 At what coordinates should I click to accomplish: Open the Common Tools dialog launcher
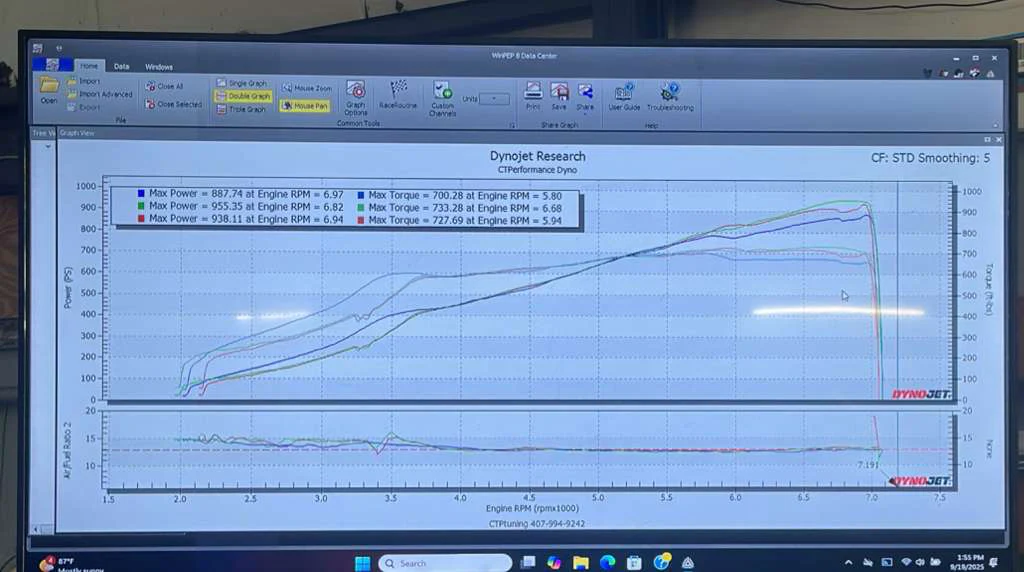pyautogui.click(x=512, y=125)
